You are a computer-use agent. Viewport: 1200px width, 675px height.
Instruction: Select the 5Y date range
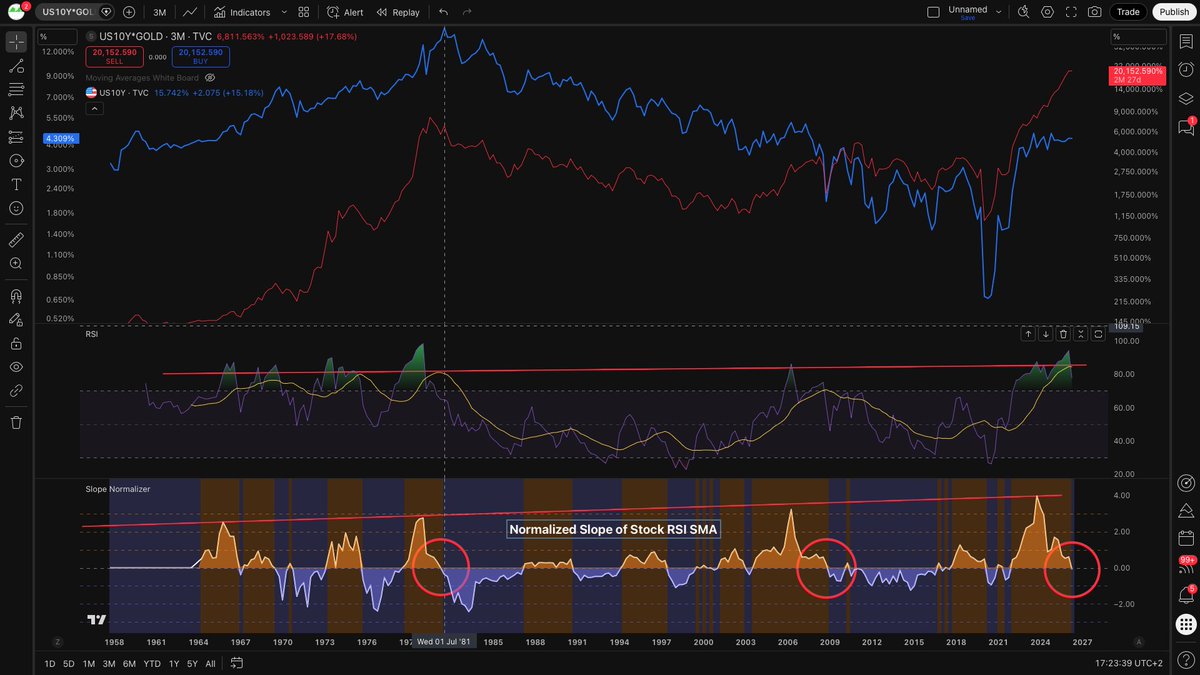coord(192,663)
